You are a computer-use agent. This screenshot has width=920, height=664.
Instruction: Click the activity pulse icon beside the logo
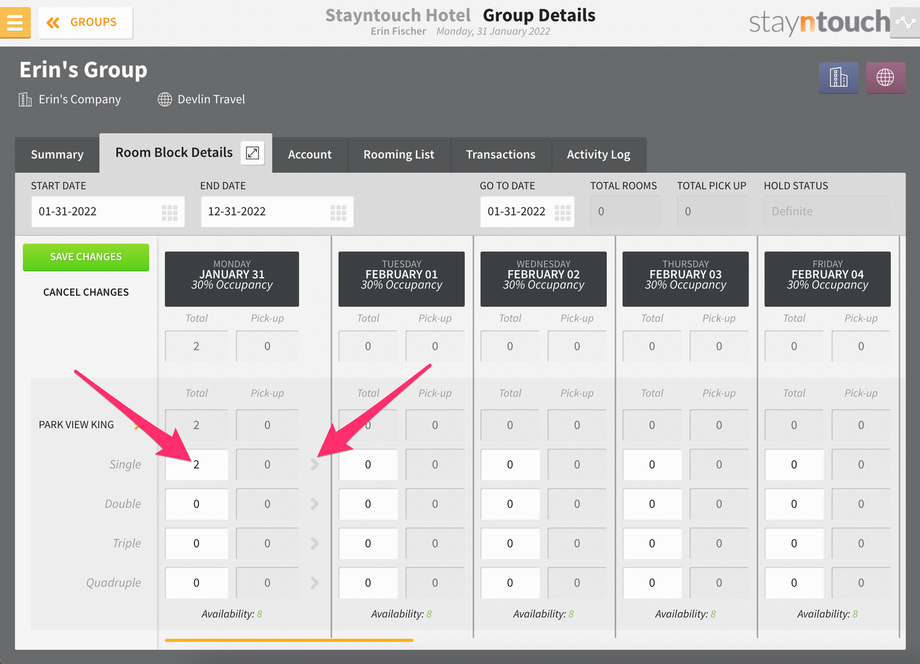(x=905, y=23)
